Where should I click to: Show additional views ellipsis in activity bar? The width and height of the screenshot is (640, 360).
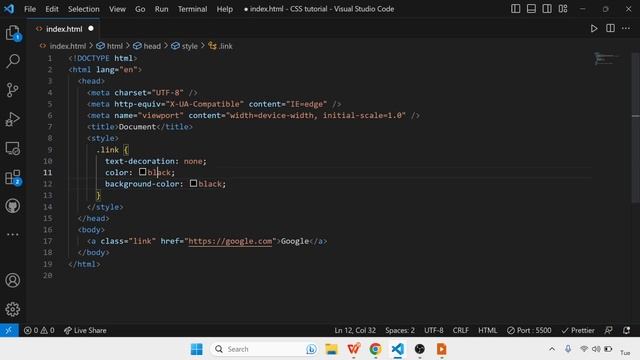pos(13,235)
